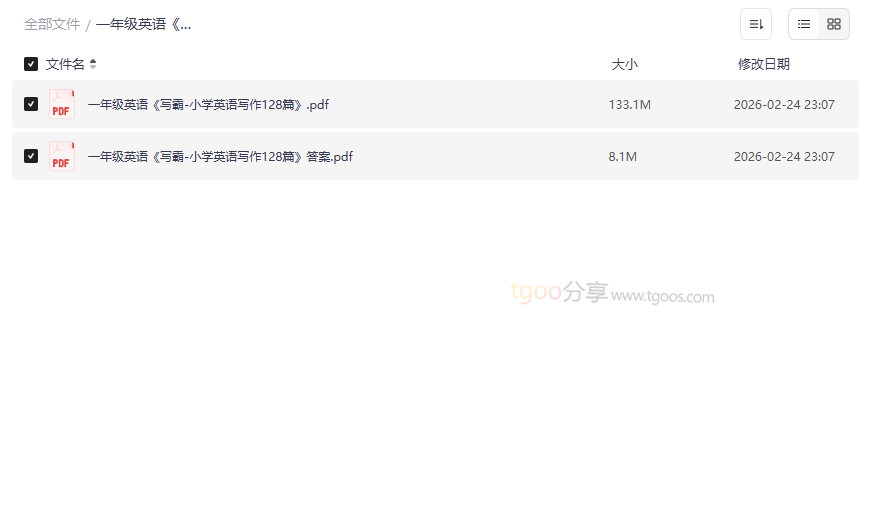Uncheck the first PDF file's checkbox
Image resolution: width=874 pixels, height=514 pixels.
[x=31, y=104]
